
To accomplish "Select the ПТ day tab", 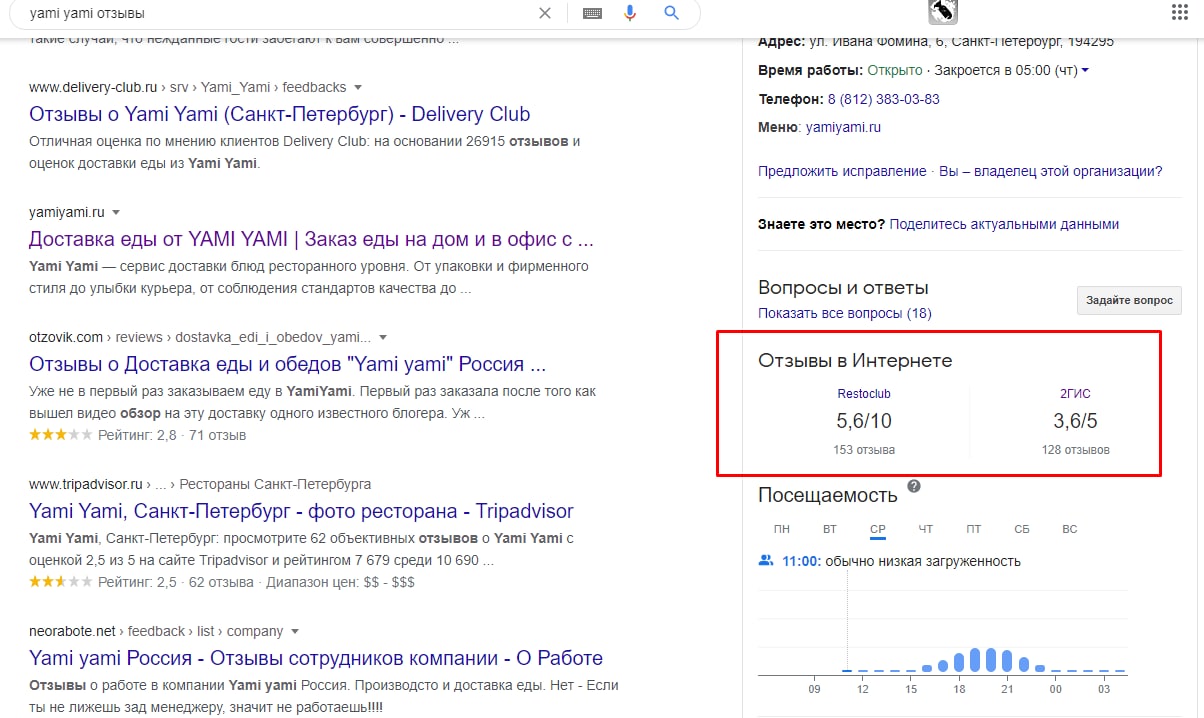I will [x=974, y=529].
